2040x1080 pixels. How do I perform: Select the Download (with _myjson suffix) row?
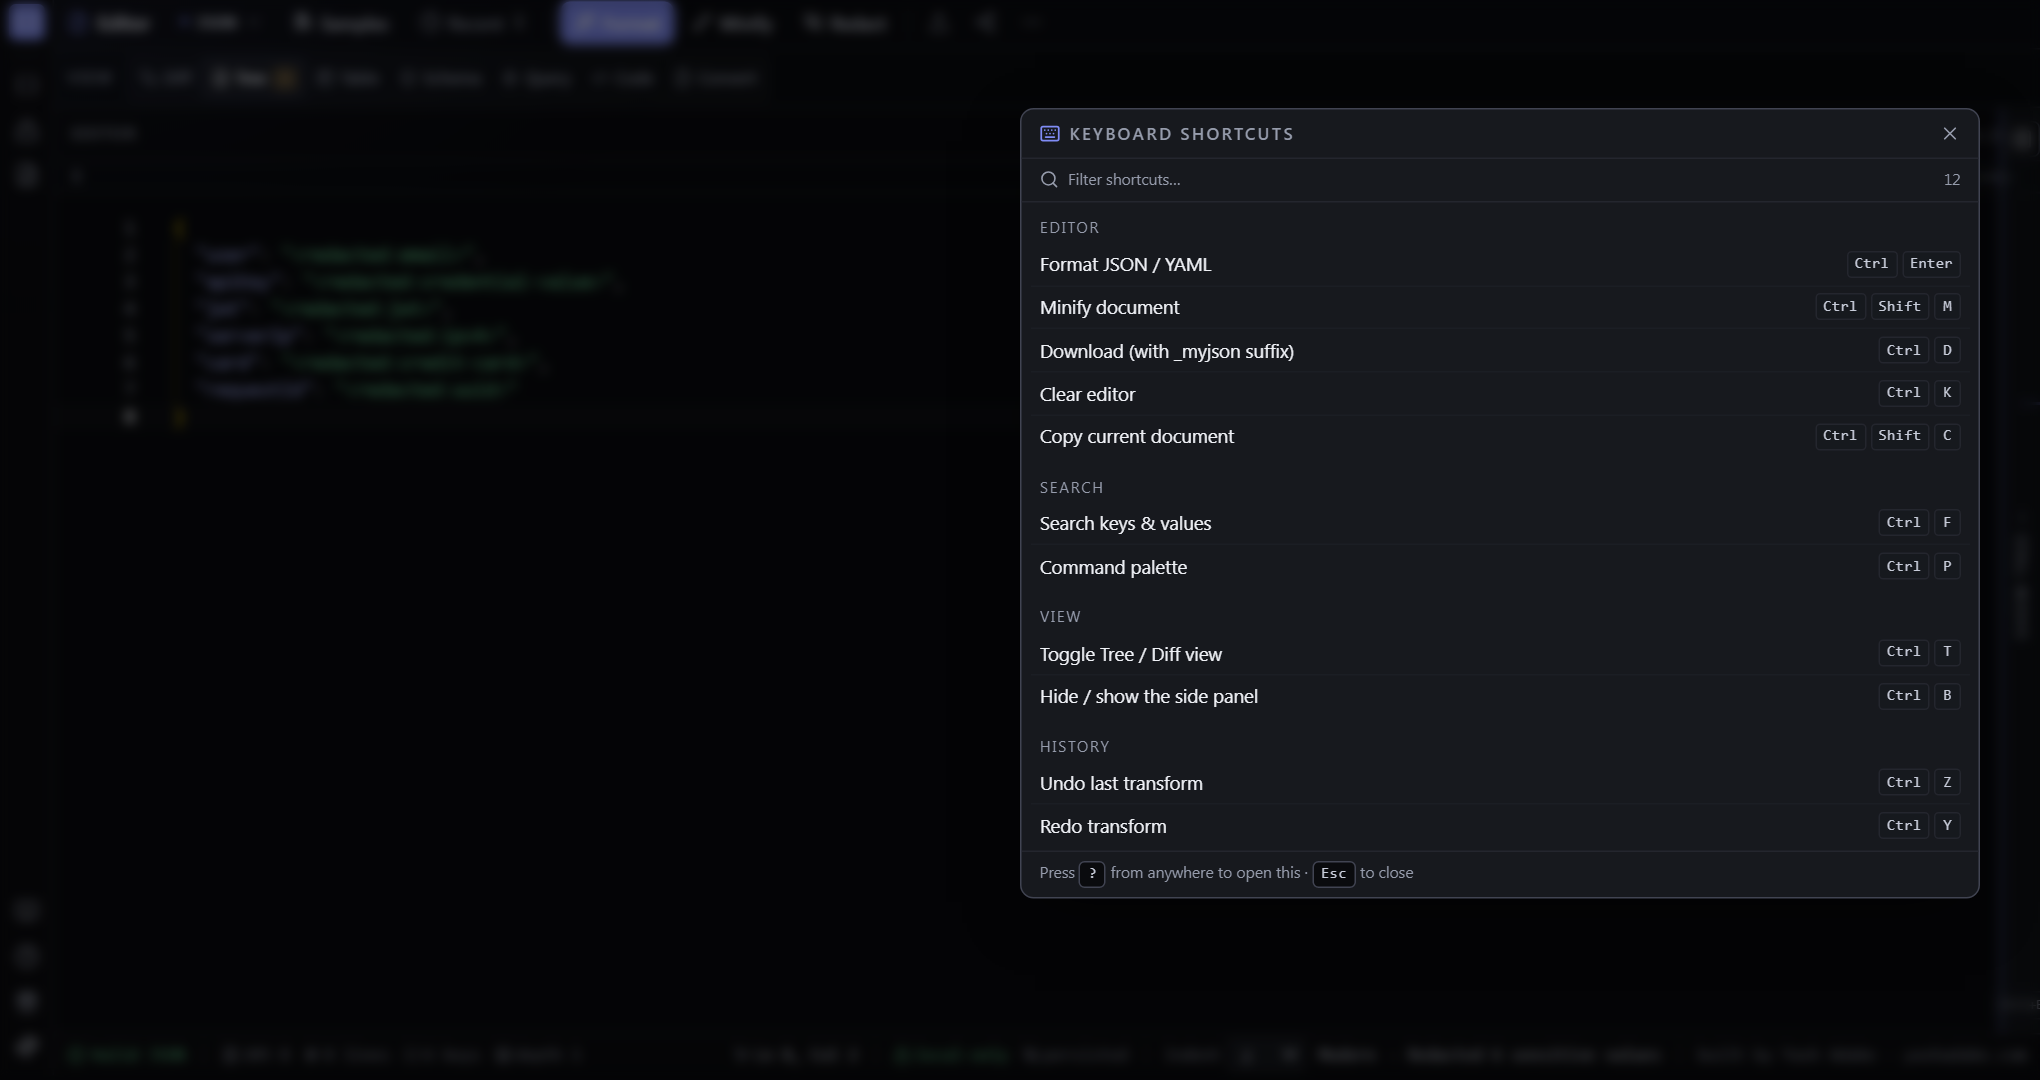click(1499, 351)
